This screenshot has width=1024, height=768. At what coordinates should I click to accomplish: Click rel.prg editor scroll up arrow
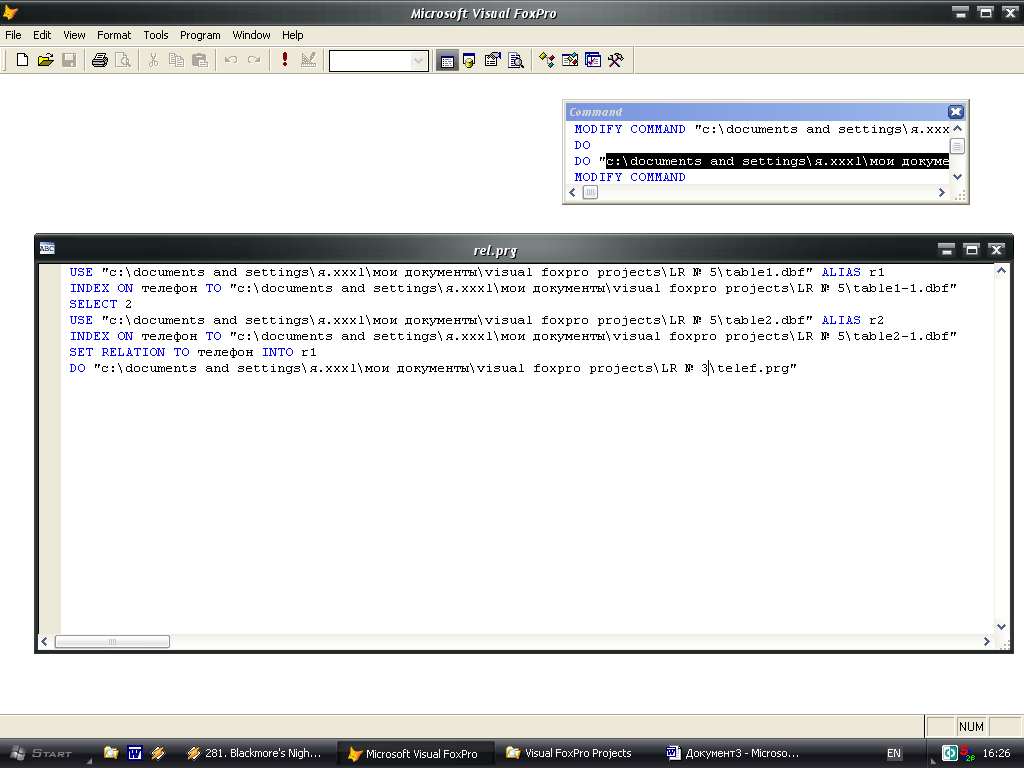click(x=1001, y=270)
